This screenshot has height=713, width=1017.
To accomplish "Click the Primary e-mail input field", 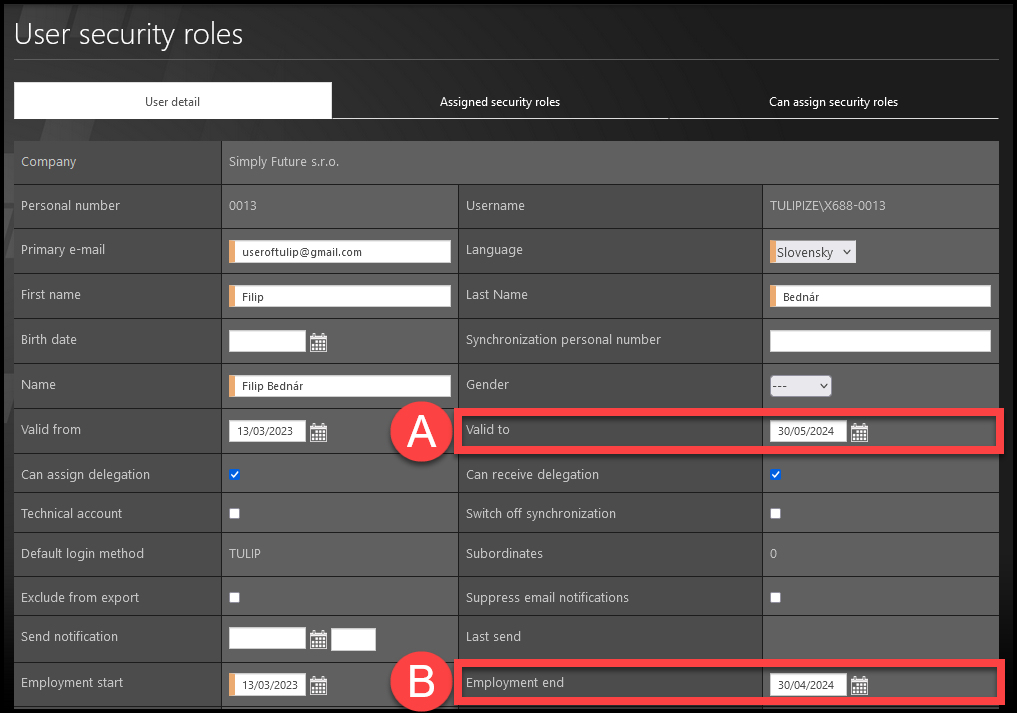I will pyautogui.click(x=342, y=252).
